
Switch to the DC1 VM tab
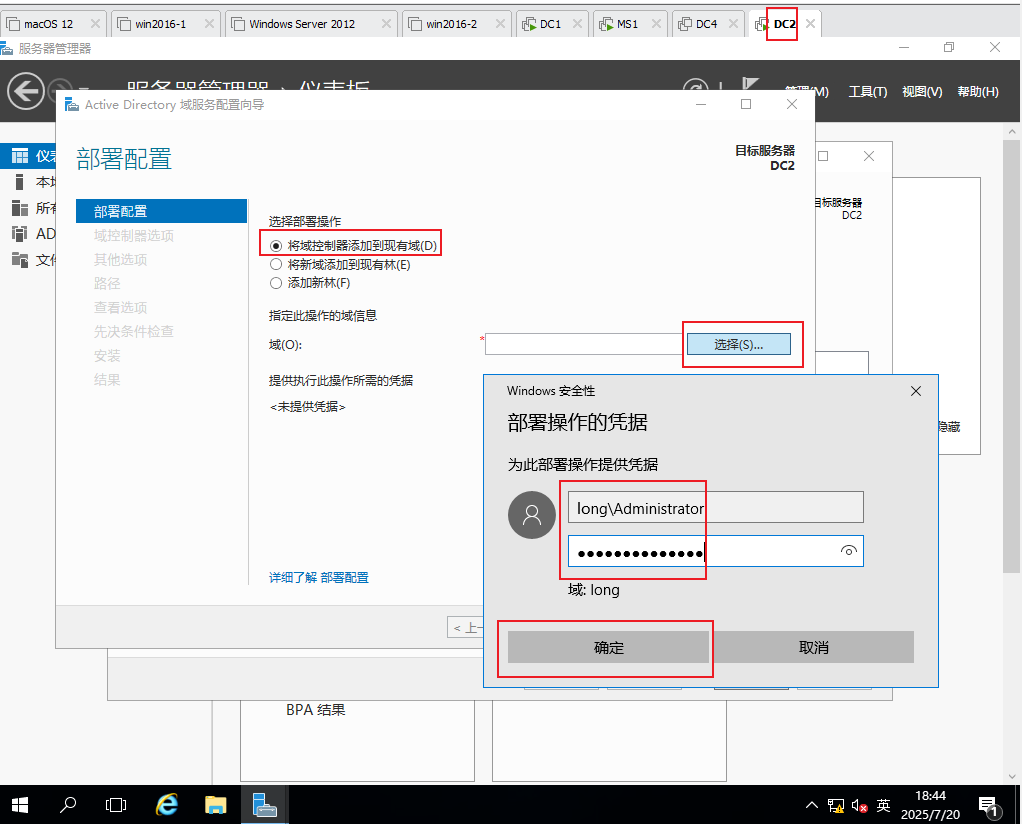click(x=550, y=24)
